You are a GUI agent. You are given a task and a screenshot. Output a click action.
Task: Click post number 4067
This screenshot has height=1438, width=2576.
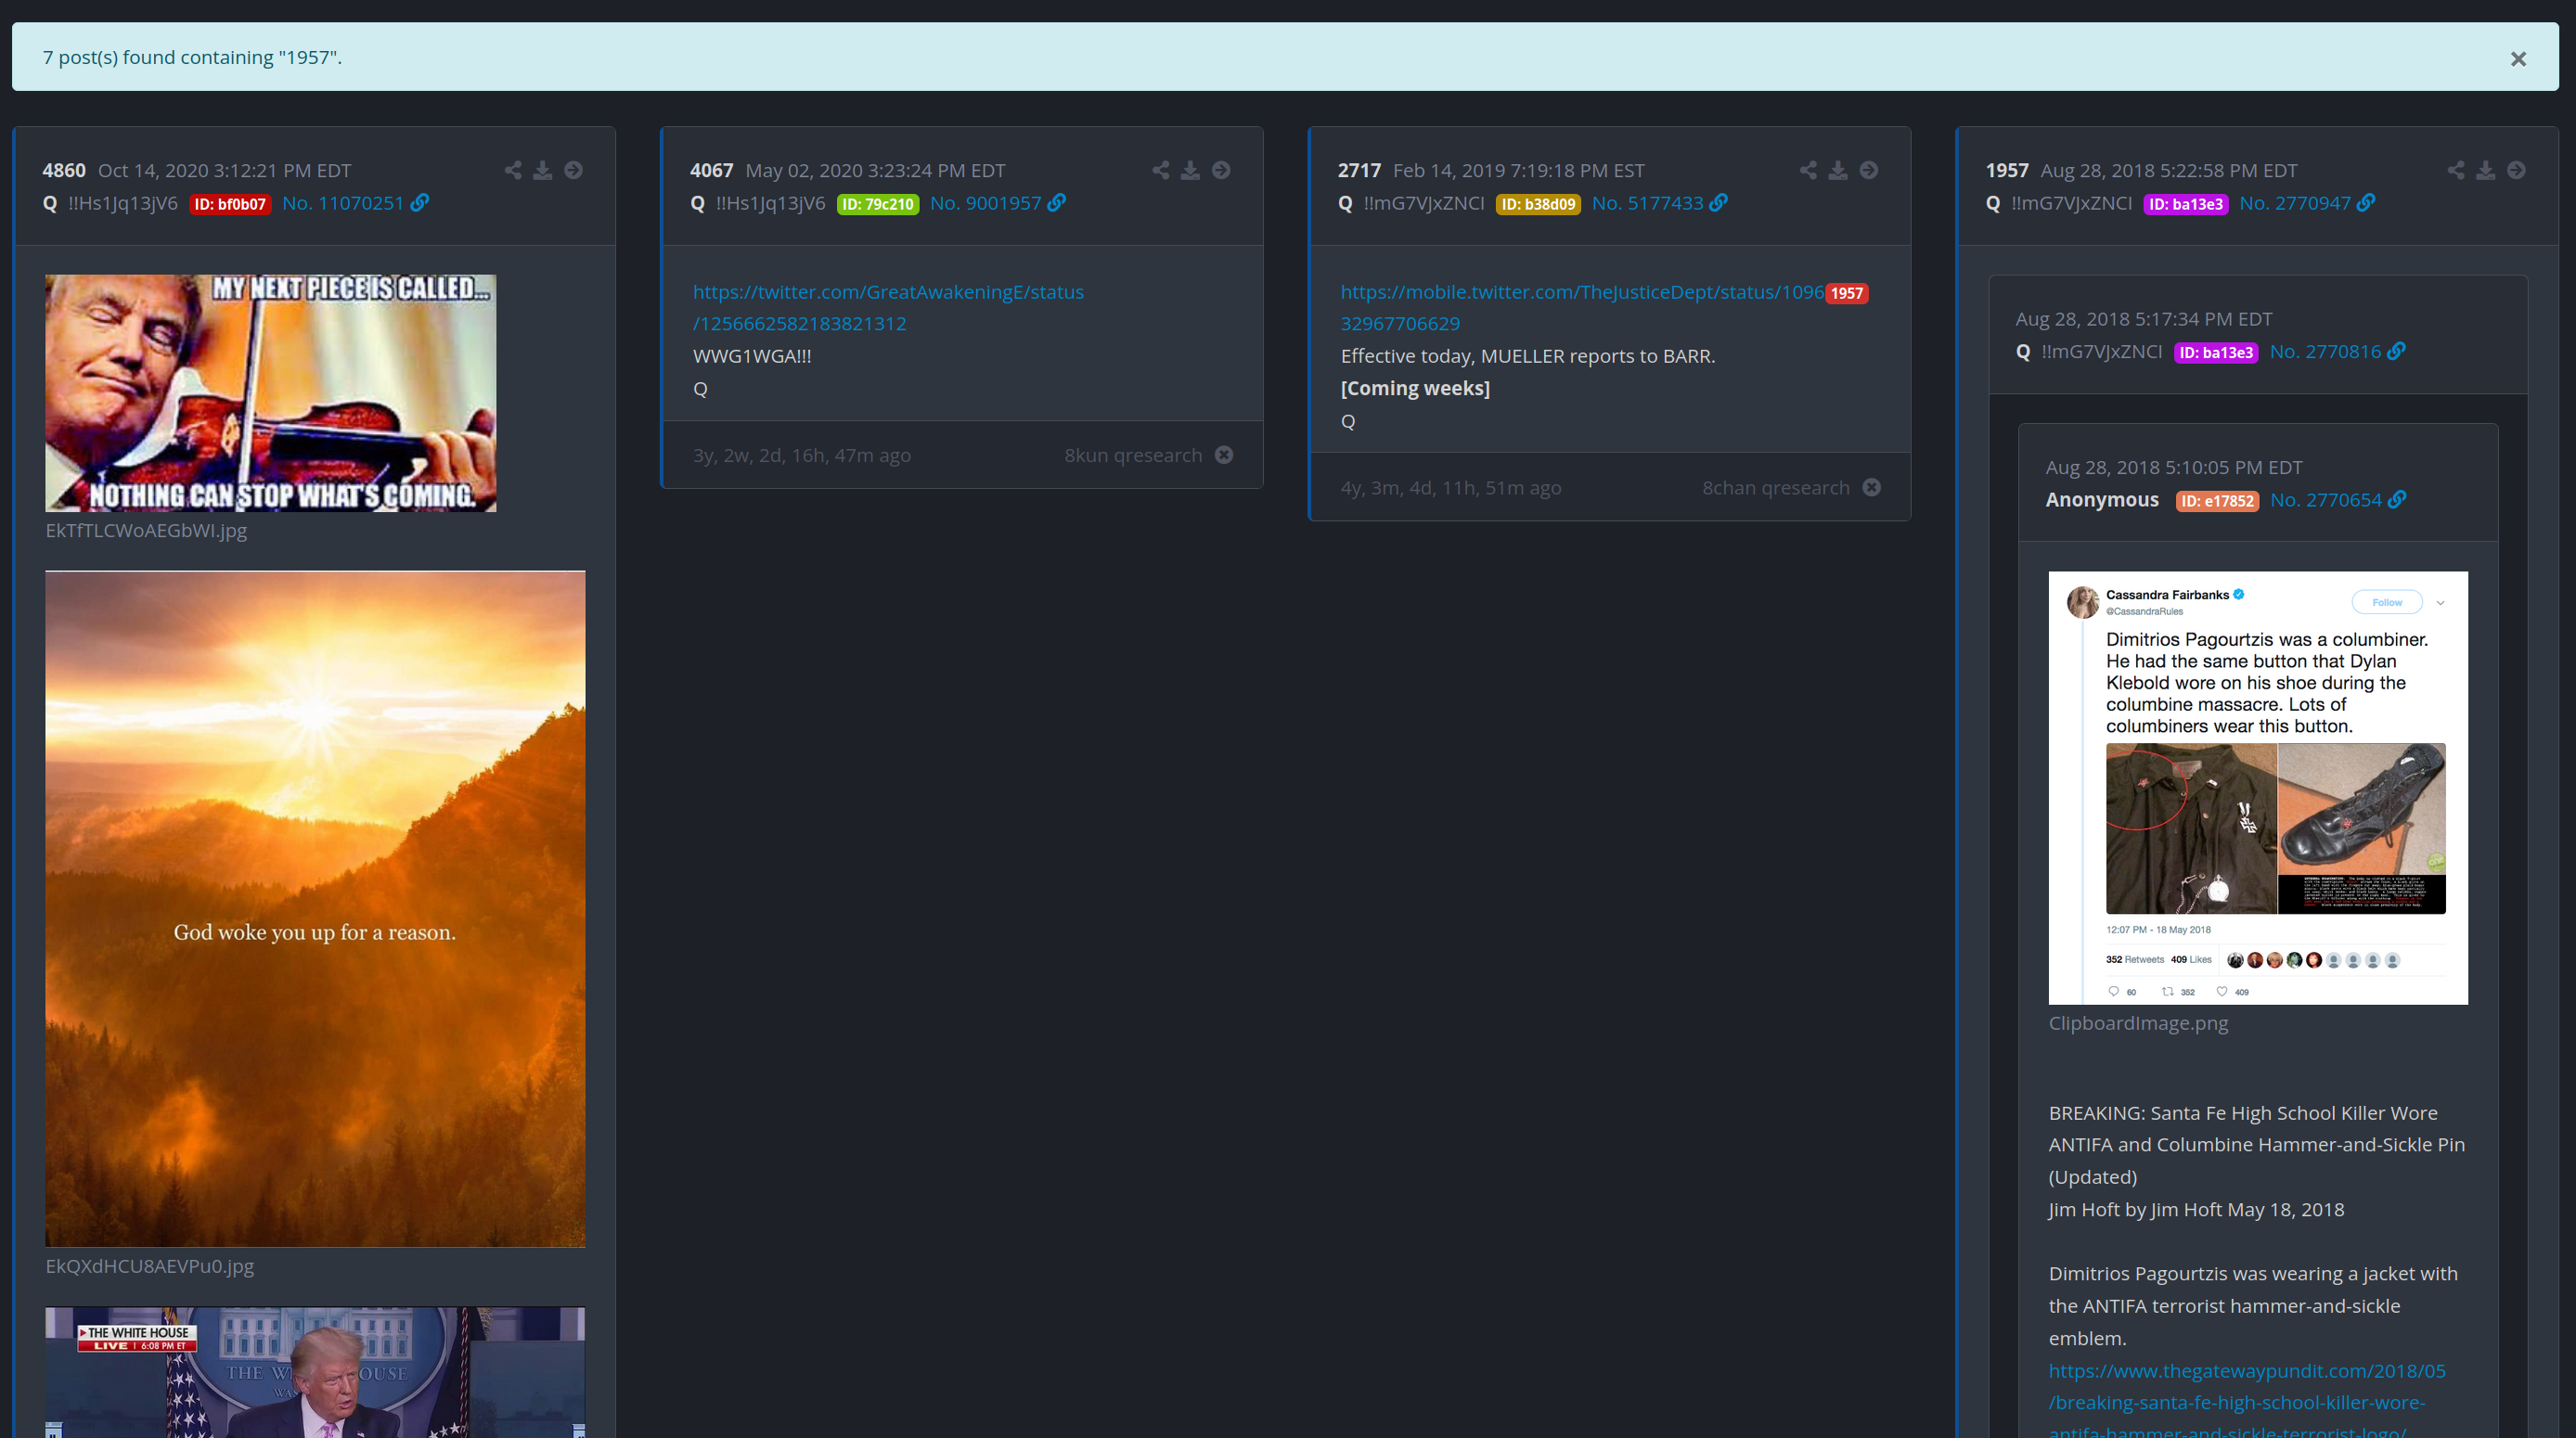(712, 171)
